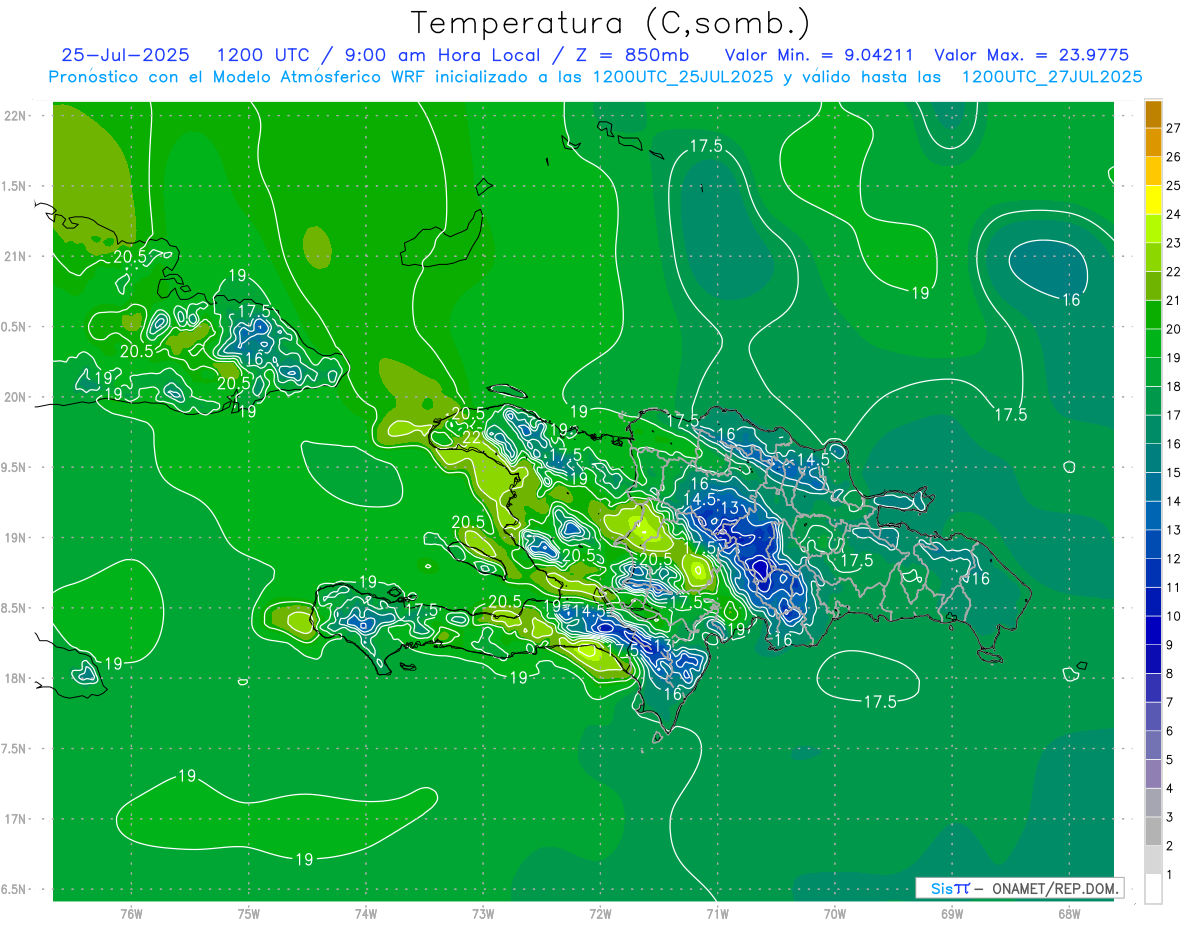The image size is (1200, 927).
Task: Pick the white legend swatch below 1
Action: click(x=1153, y=889)
